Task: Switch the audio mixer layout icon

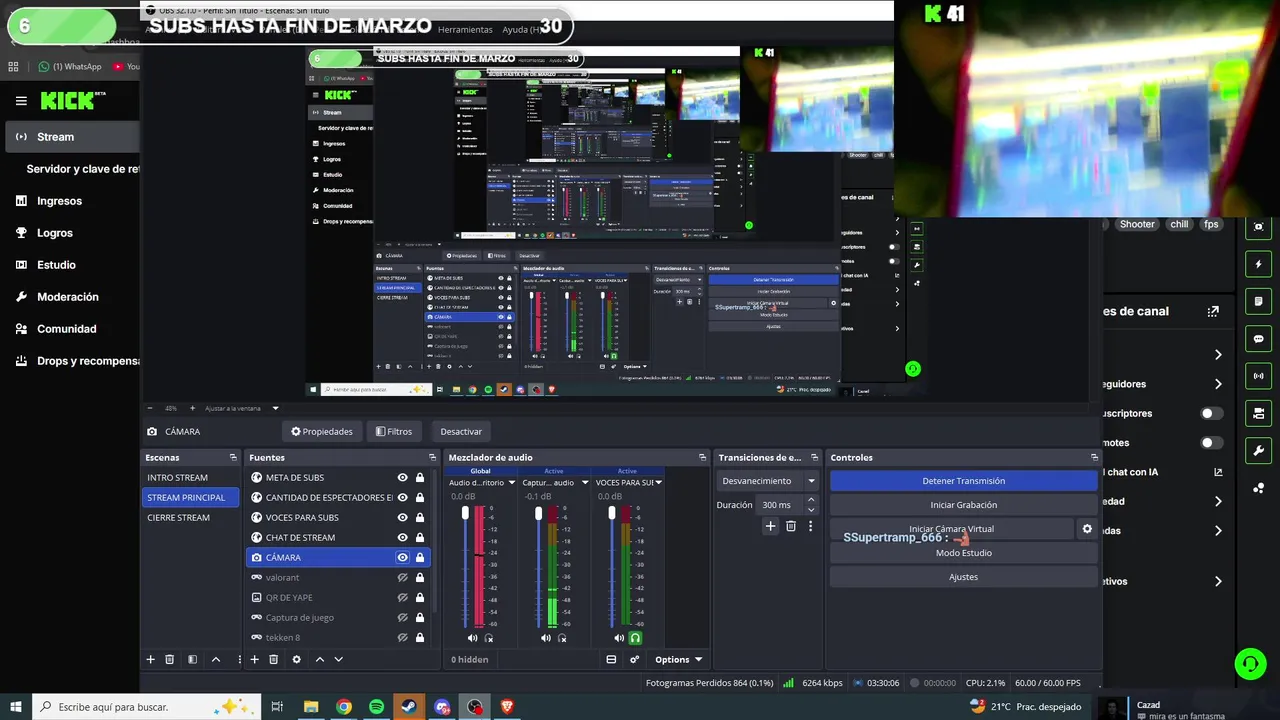Action: (611, 659)
